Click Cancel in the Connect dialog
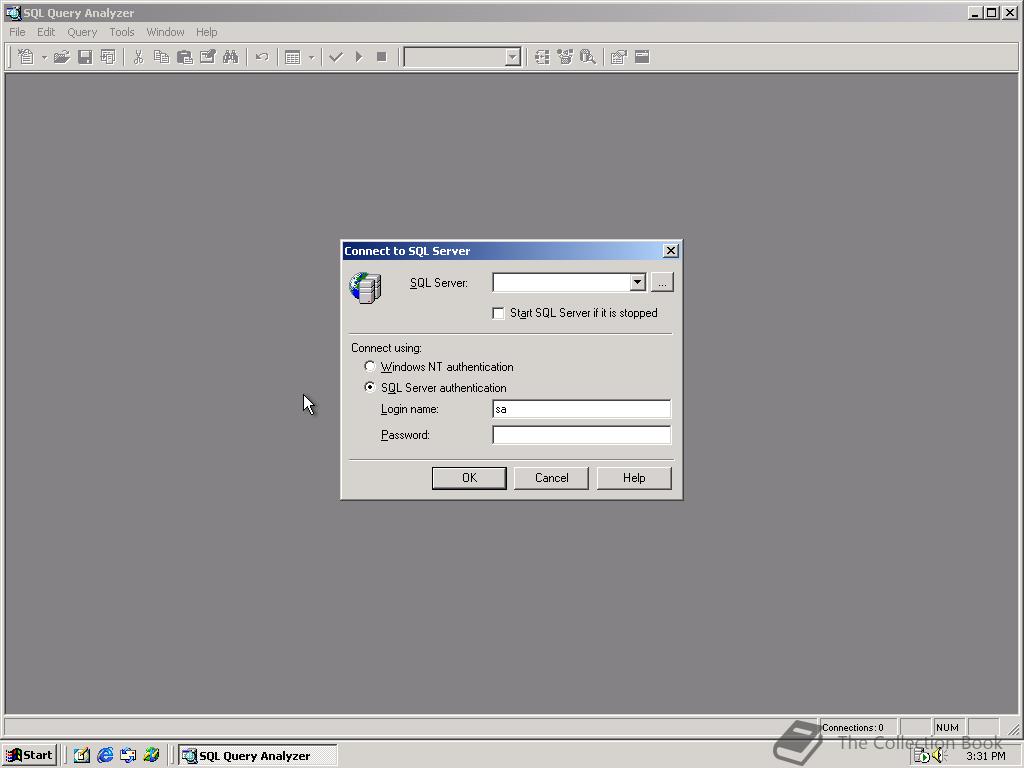This screenshot has width=1024, height=768. [552, 478]
